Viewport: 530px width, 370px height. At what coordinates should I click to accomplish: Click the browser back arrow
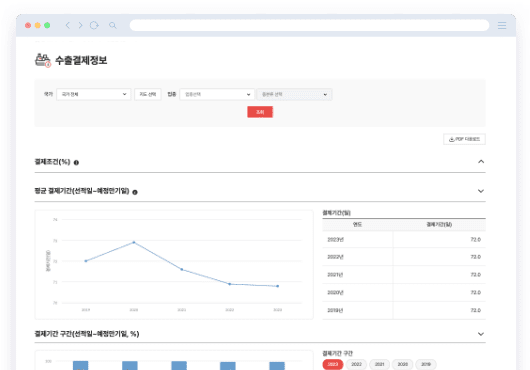tap(68, 25)
